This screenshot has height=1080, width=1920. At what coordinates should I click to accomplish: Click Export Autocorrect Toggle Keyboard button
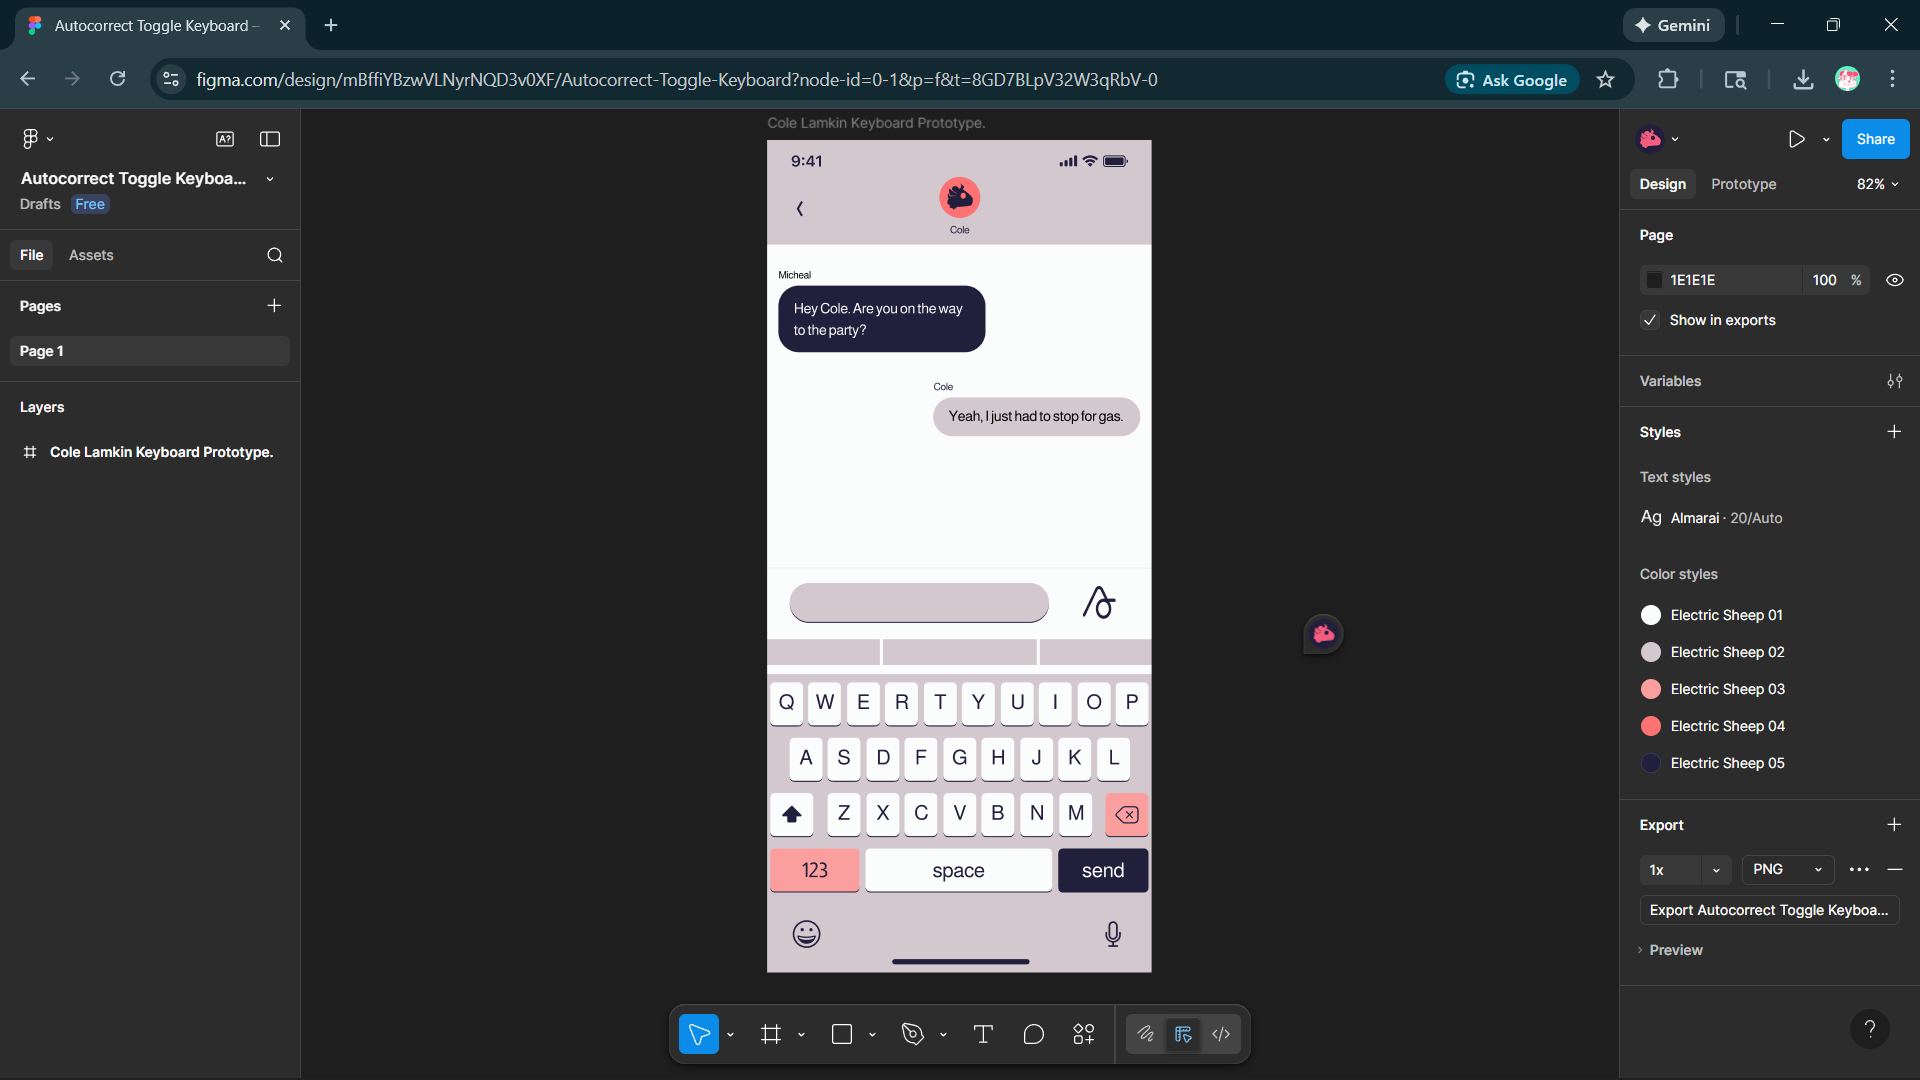pyautogui.click(x=1768, y=910)
